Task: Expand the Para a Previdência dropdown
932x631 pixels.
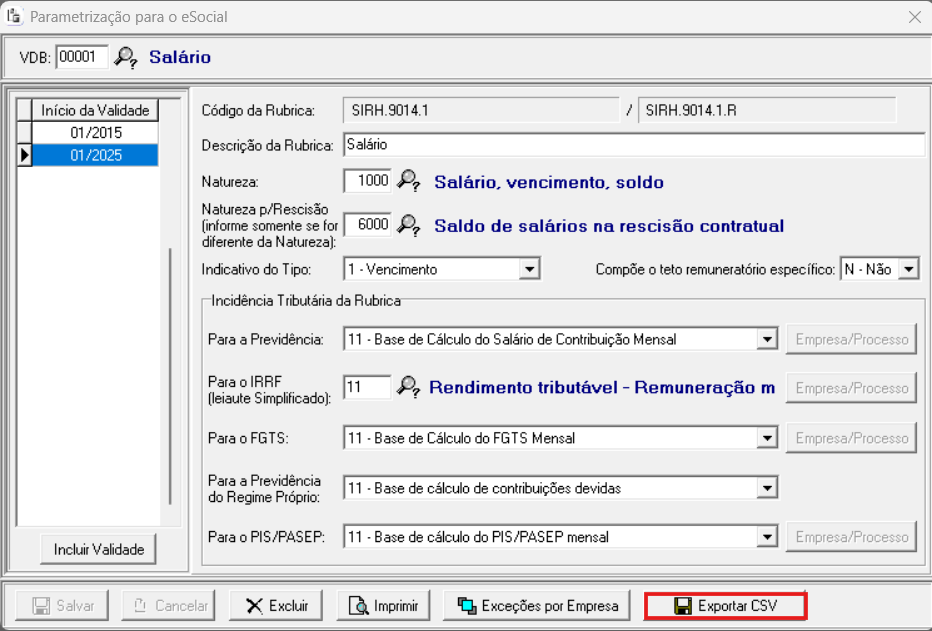Action: [x=767, y=340]
